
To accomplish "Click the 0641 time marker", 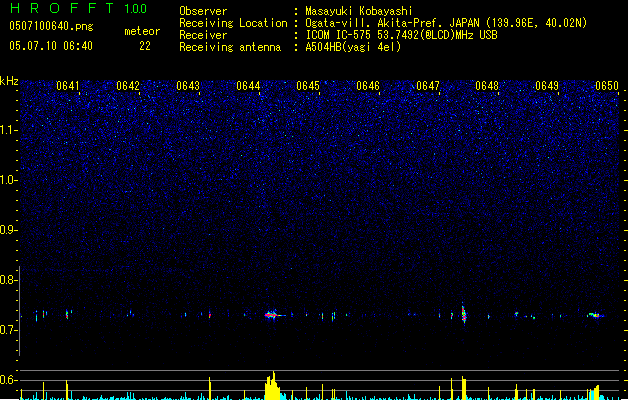I will pyautogui.click(x=67, y=86).
